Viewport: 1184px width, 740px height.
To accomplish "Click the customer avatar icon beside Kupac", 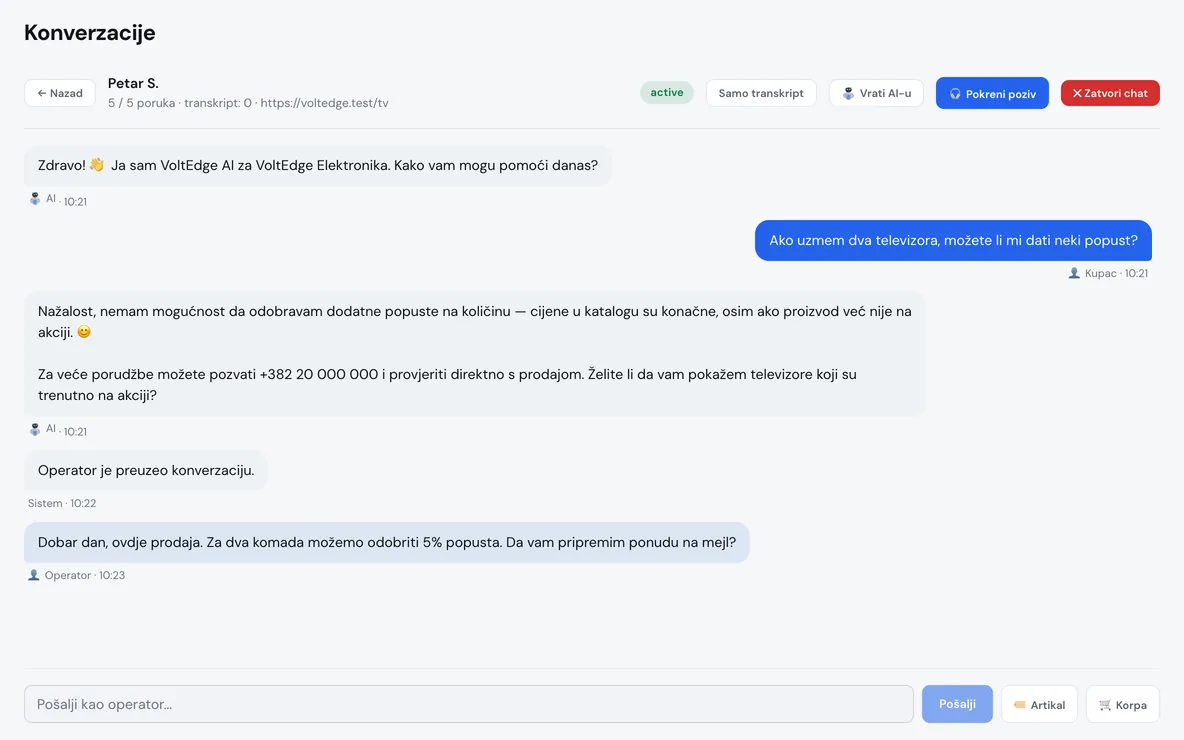I will coord(1074,273).
